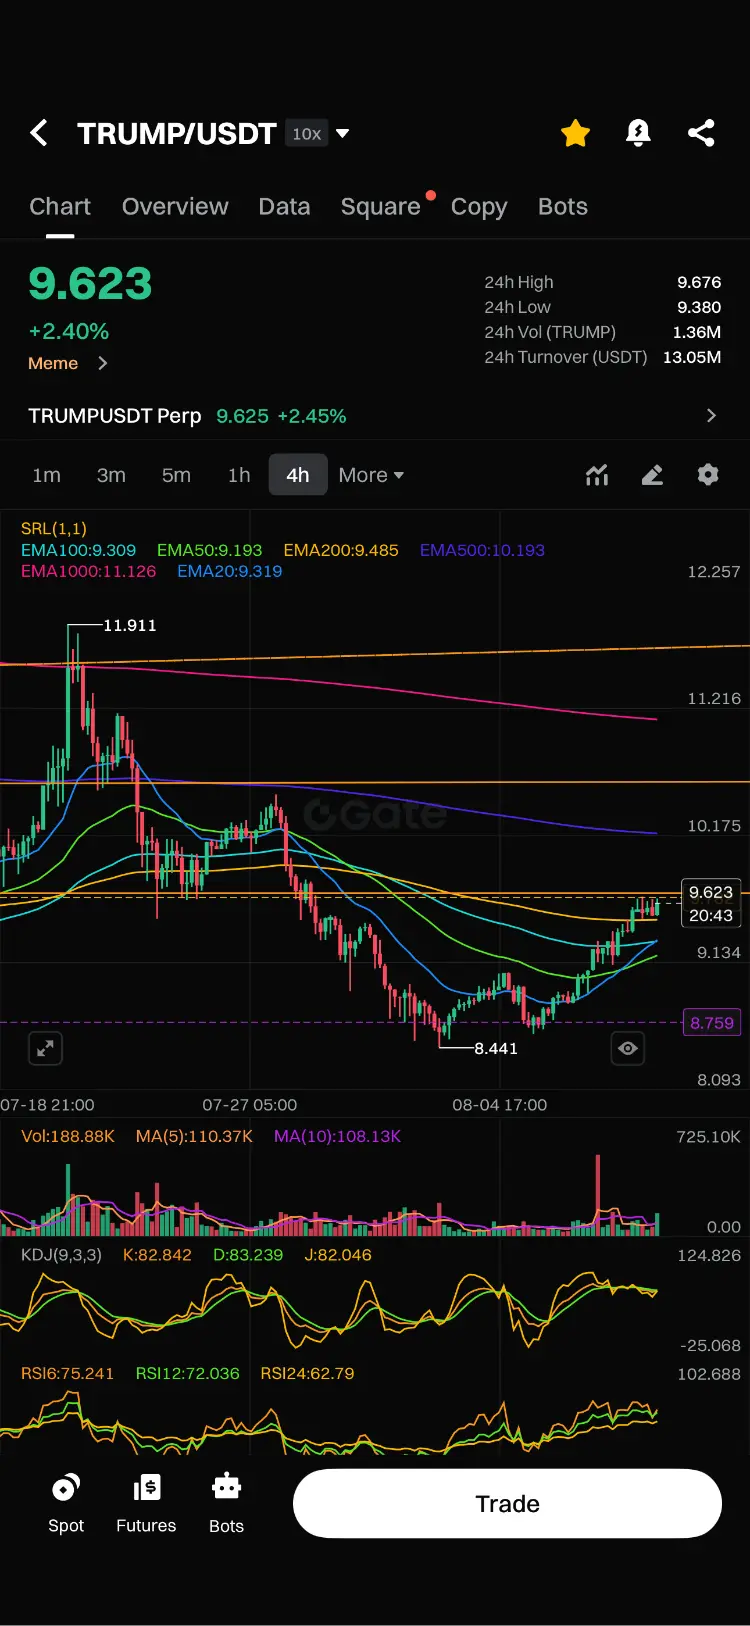Viewport: 750px width, 1626px height.
Task: Tap the large 9.623 price
Action: tap(90, 284)
